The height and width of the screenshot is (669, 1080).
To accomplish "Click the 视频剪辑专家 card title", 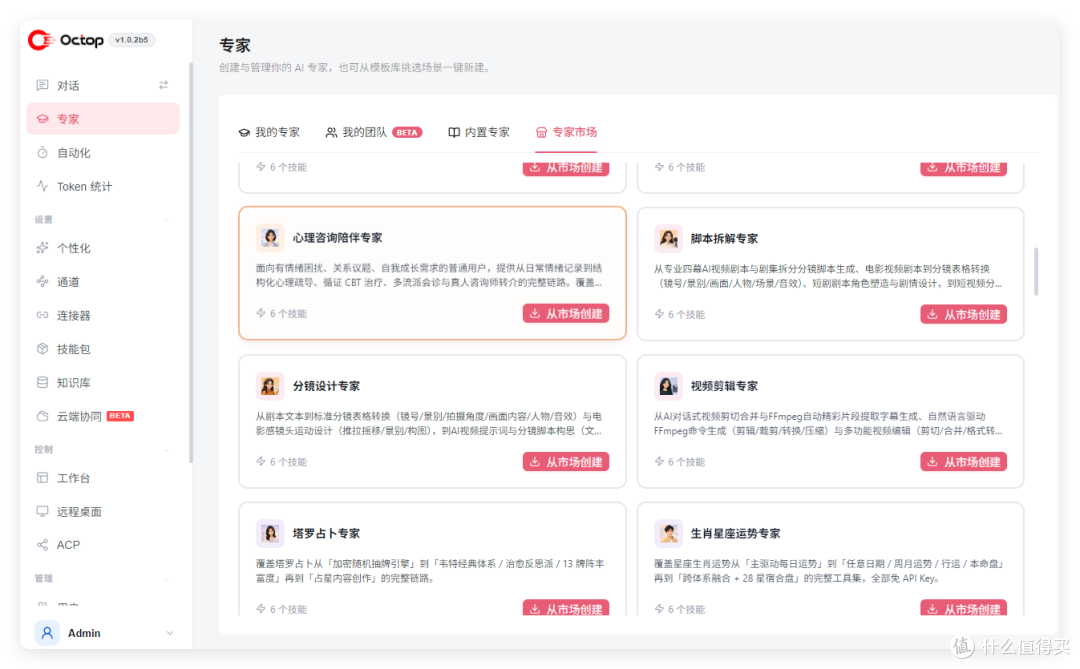I will pyautogui.click(x=724, y=386).
